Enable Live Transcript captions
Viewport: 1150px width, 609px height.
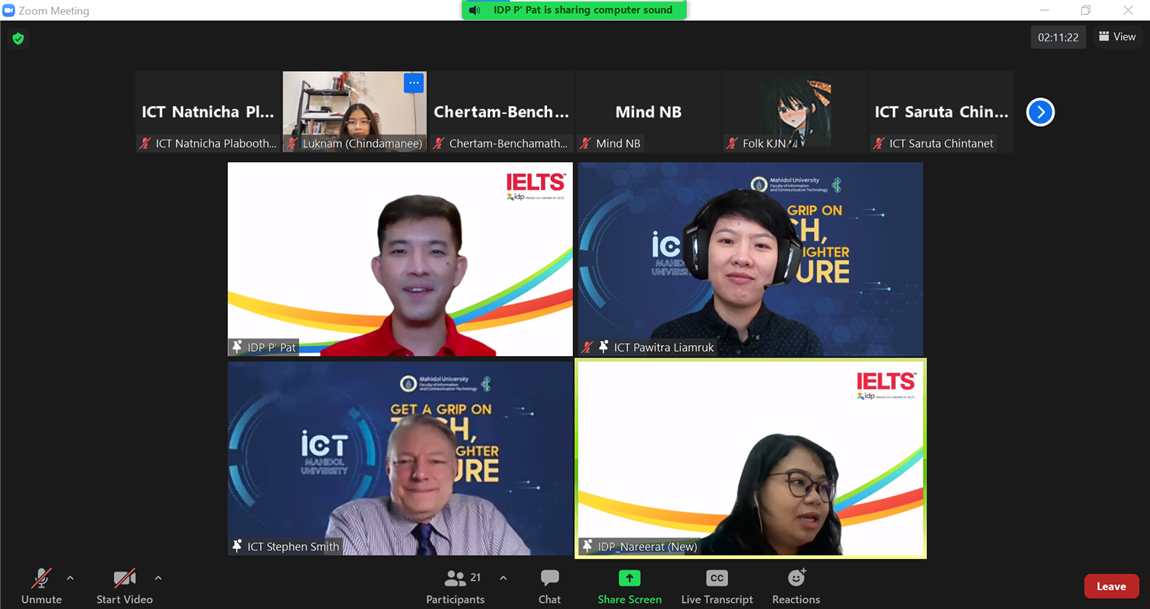pos(716,585)
